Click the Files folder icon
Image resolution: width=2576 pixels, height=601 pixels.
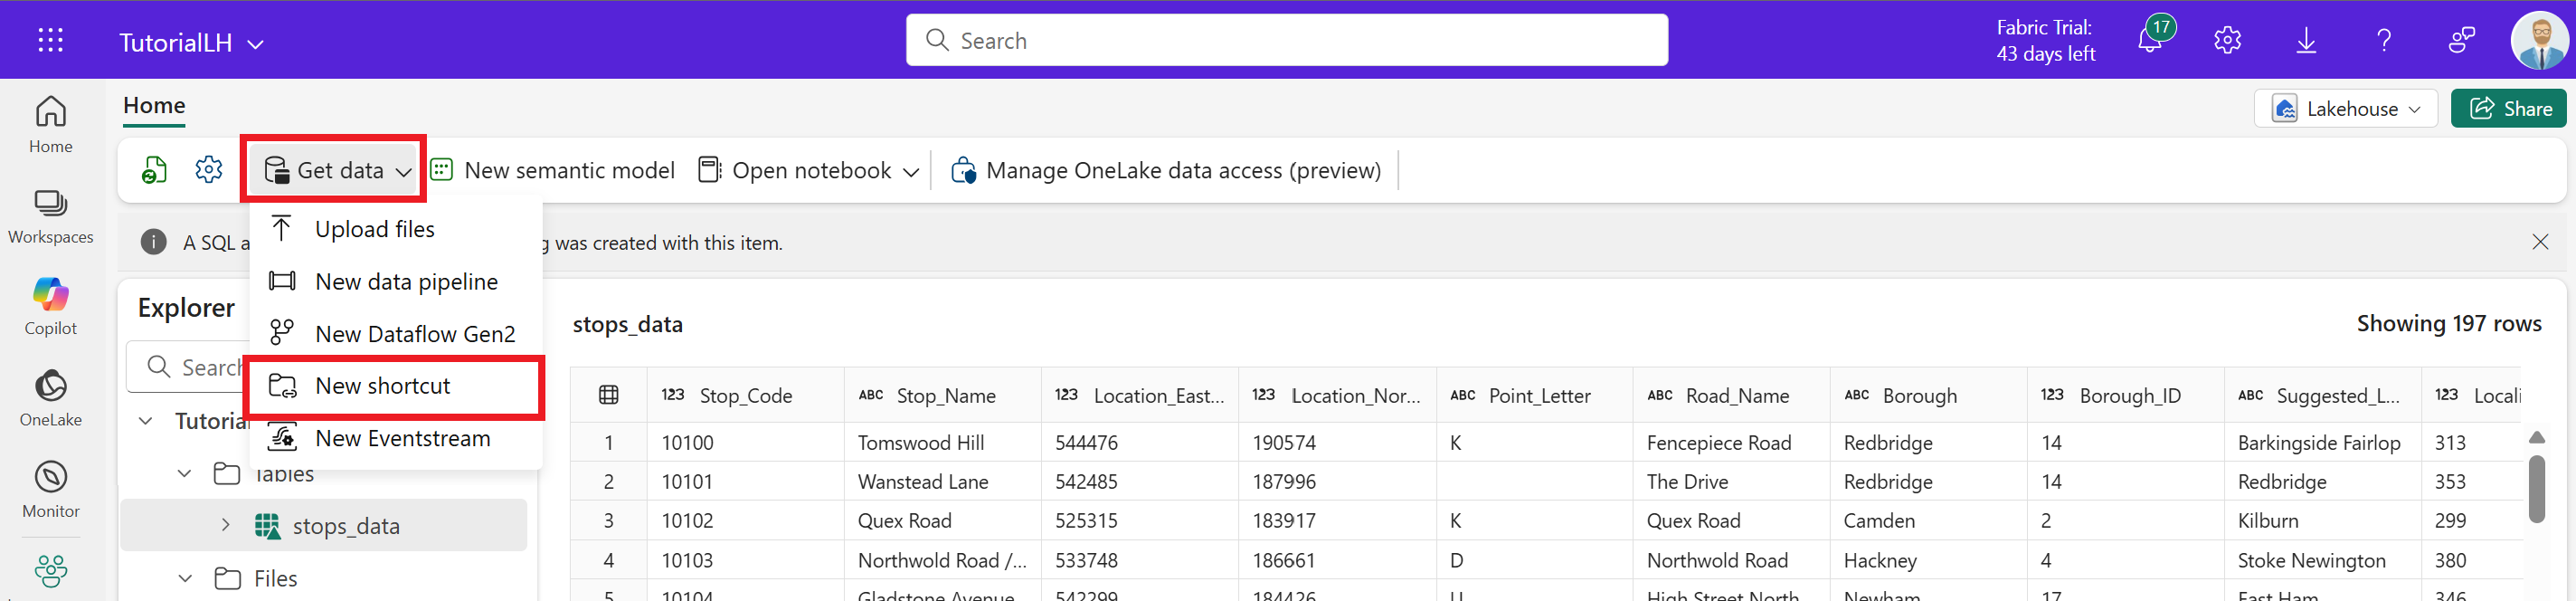point(227,578)
